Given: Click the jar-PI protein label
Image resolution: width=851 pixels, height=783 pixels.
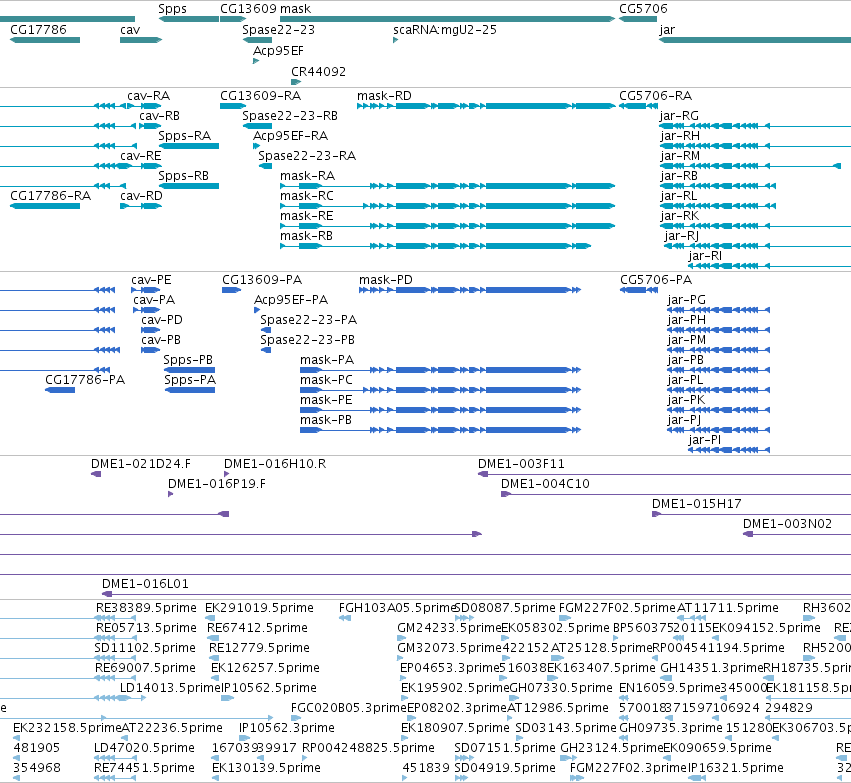Looking at the screenshot, I should (x=704, y=440).
